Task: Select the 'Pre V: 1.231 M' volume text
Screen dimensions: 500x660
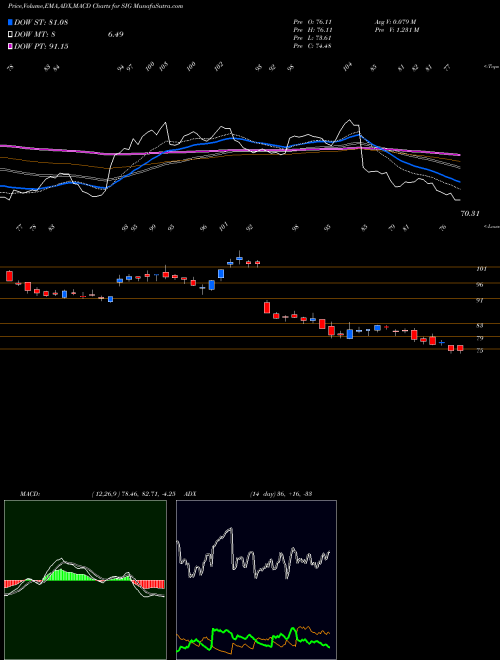Action: (x=396, y=30)
